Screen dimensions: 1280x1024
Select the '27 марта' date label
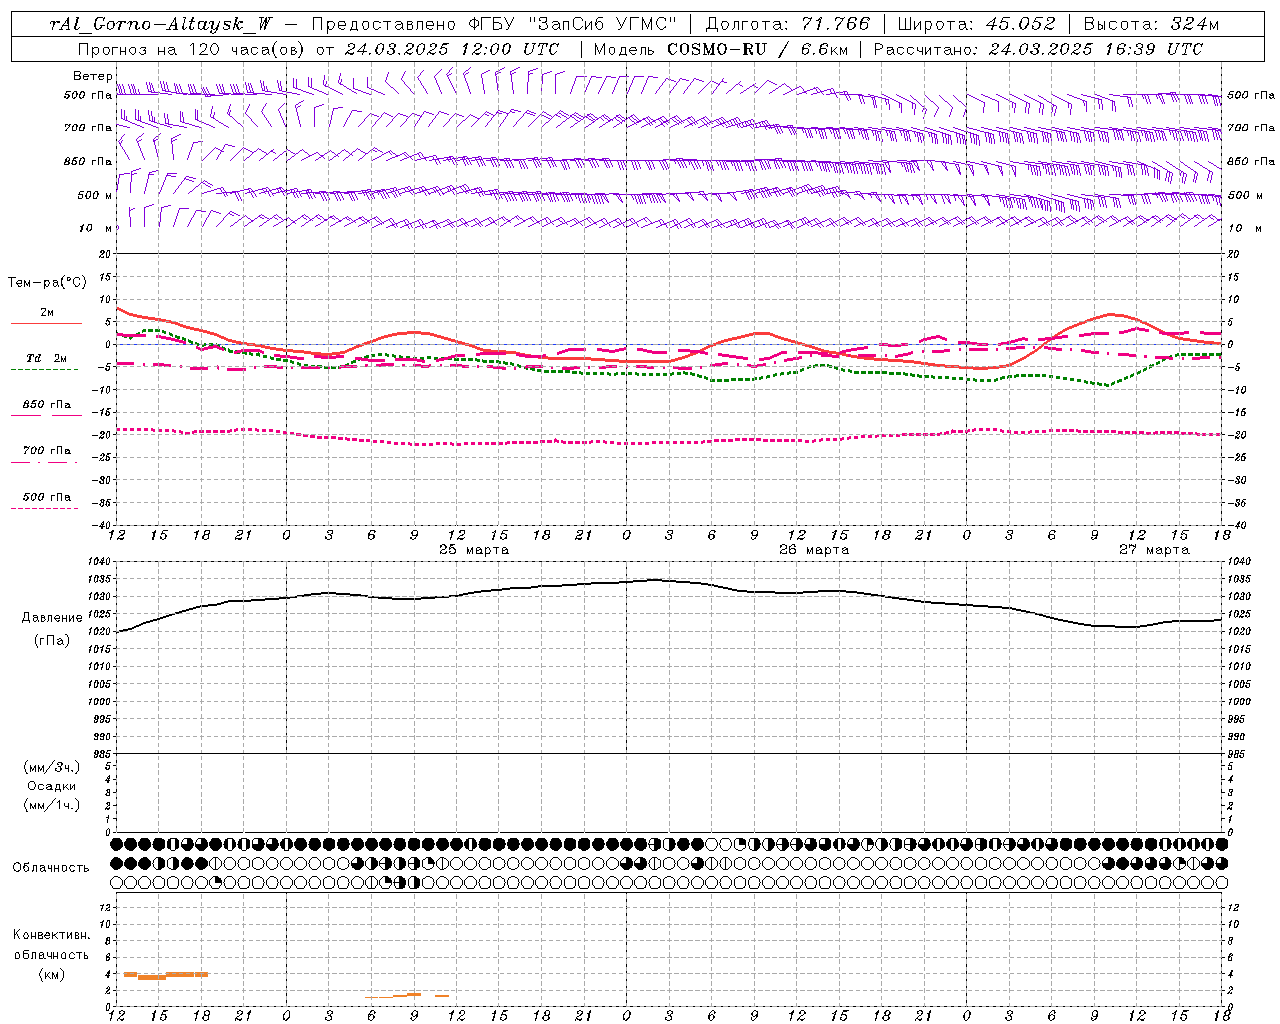point(1154,550)
